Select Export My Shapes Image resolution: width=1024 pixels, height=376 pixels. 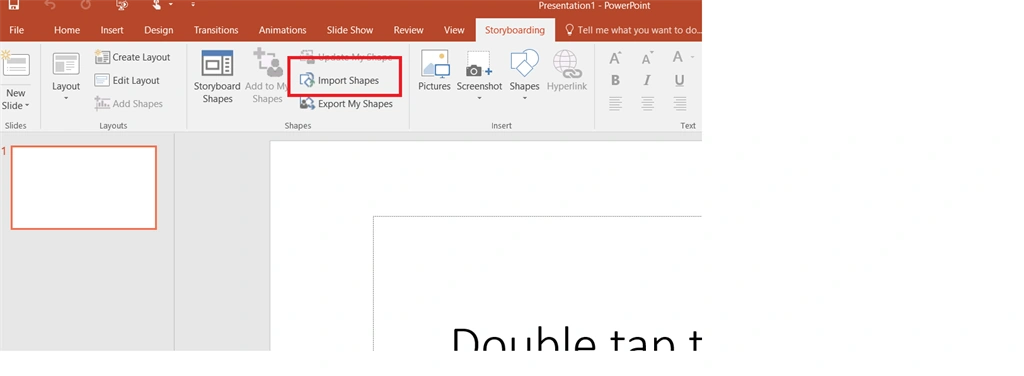coord(346,103)
